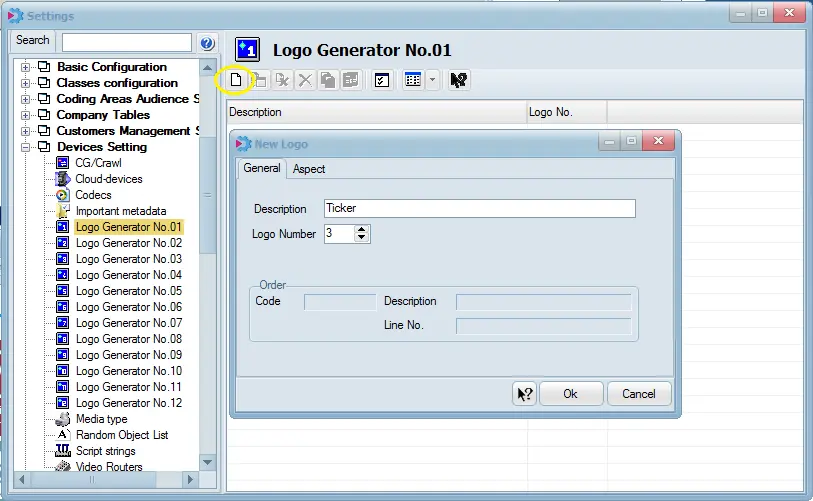813x501 pixels.
Task: Click the What's This help toolbar icon
Action: point(459,80)
